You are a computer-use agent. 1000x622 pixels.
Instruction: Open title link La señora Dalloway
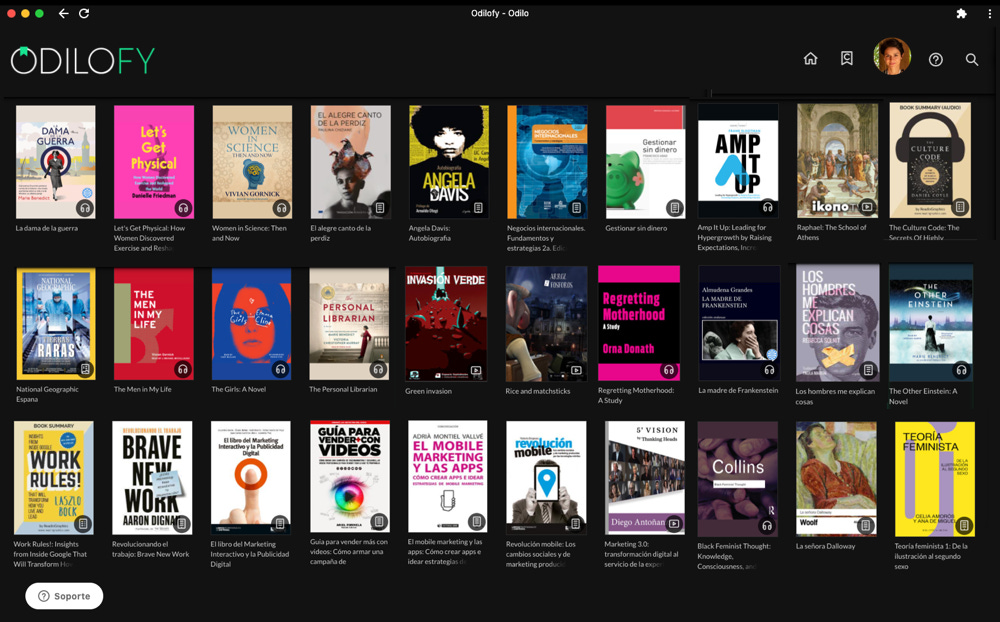point(825,546)
